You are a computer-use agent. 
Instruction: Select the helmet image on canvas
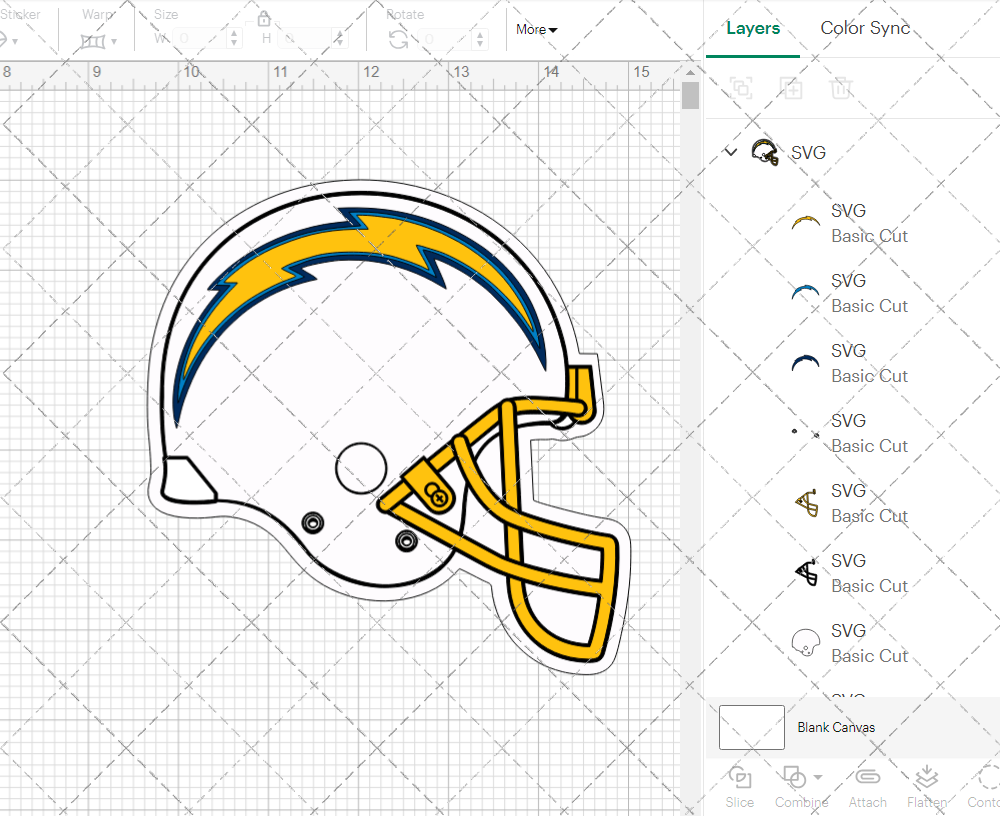(388, 427)
